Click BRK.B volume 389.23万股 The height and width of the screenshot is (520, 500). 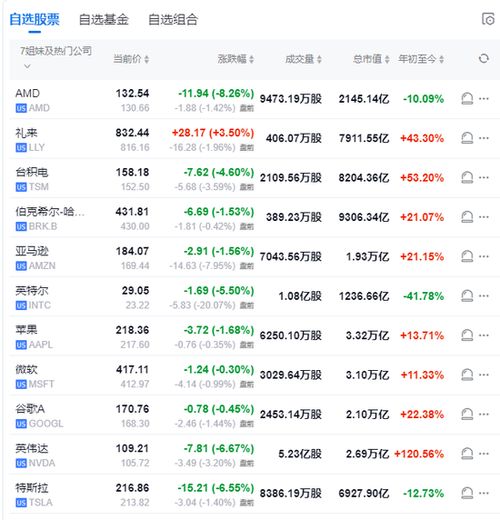pos(294,217)
